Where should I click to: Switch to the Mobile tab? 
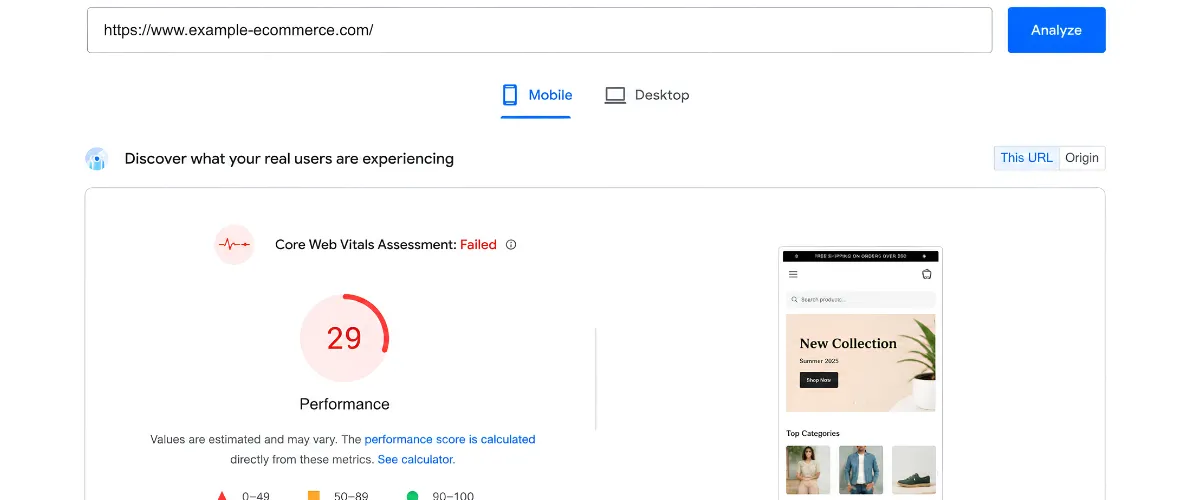click(536, 95)
